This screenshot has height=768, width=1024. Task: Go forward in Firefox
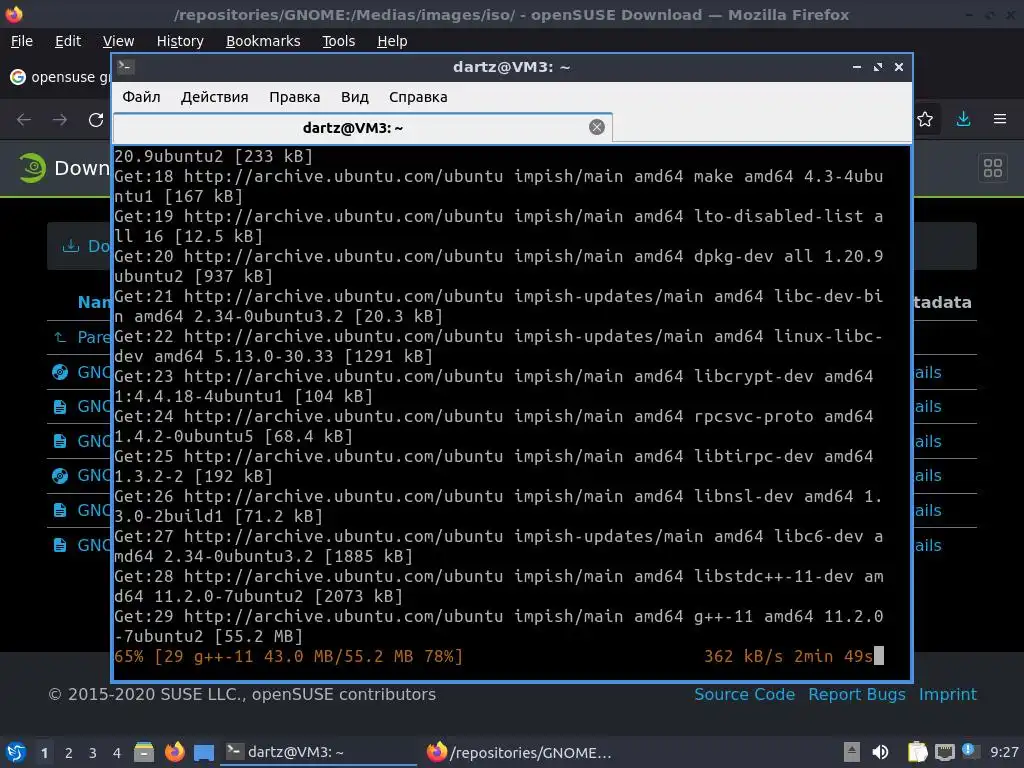coord(59,120)
